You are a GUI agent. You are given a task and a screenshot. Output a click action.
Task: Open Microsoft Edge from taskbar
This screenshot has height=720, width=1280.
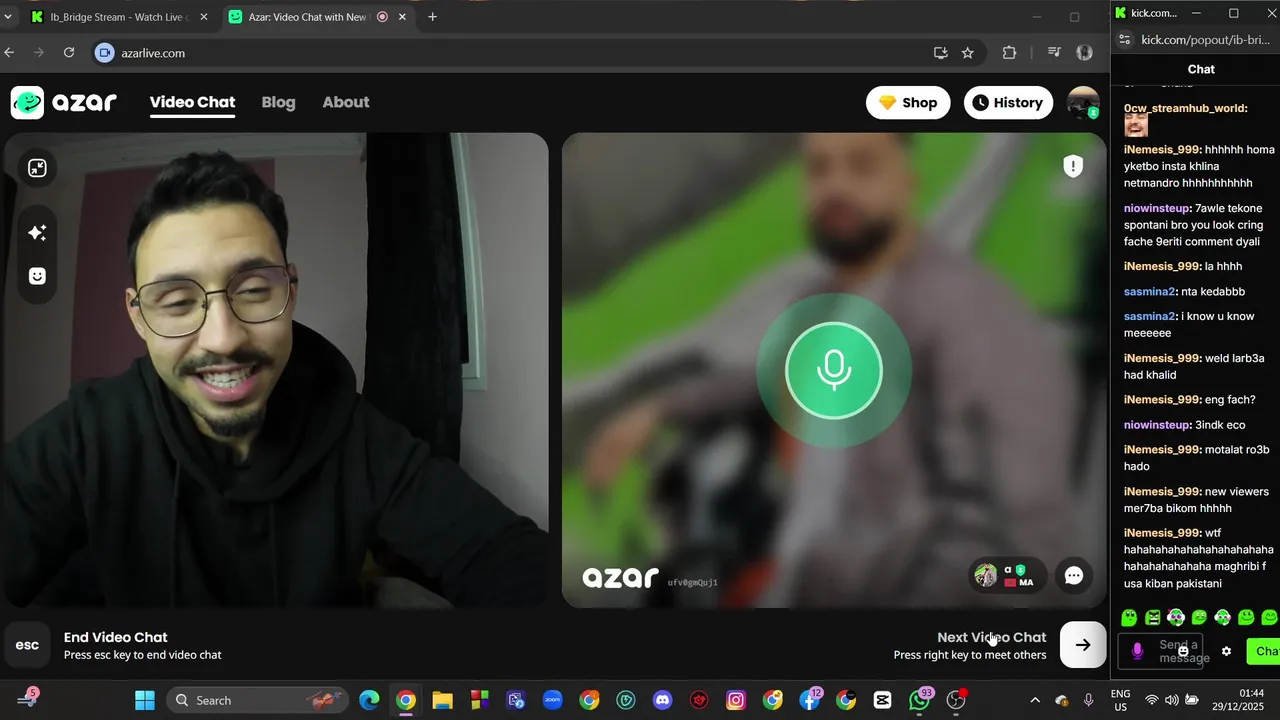(x=369, y=700)
